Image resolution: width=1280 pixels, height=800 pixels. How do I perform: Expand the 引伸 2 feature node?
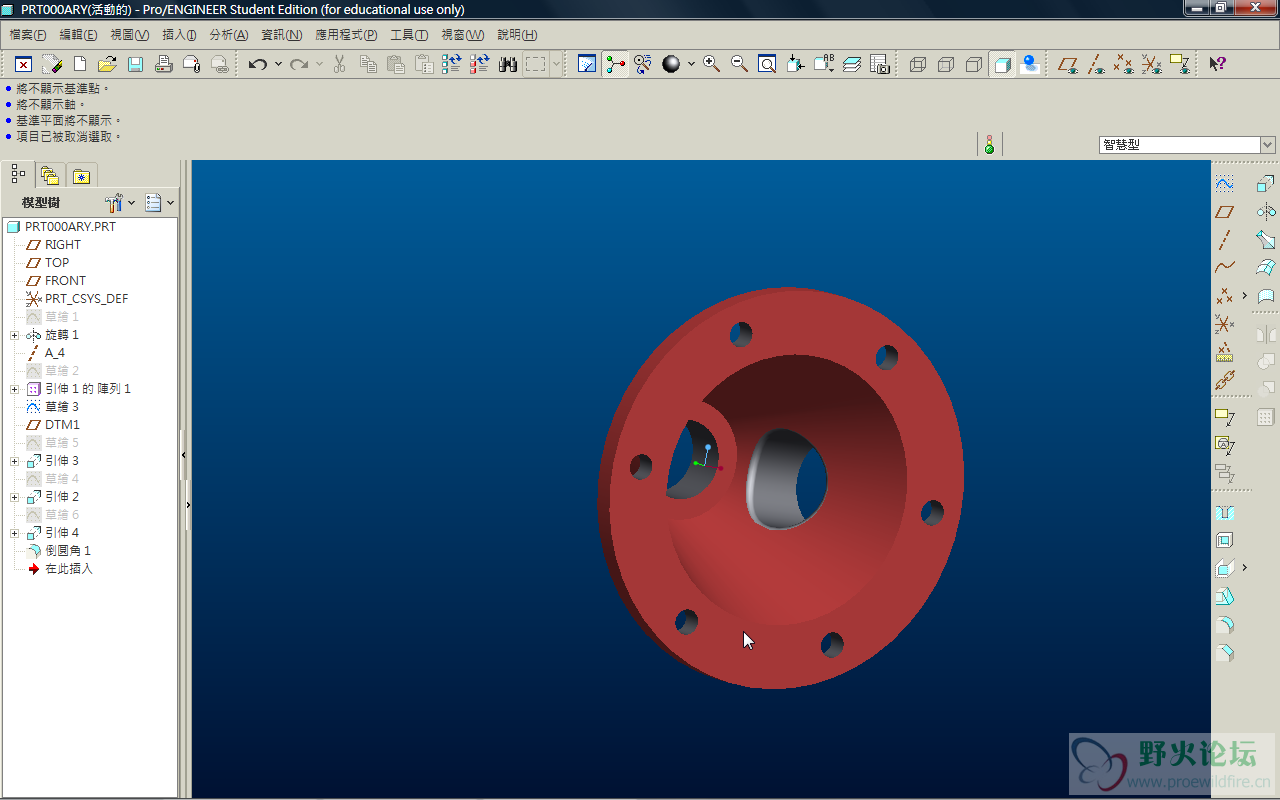pyautogui.click(x=15, y=497)
